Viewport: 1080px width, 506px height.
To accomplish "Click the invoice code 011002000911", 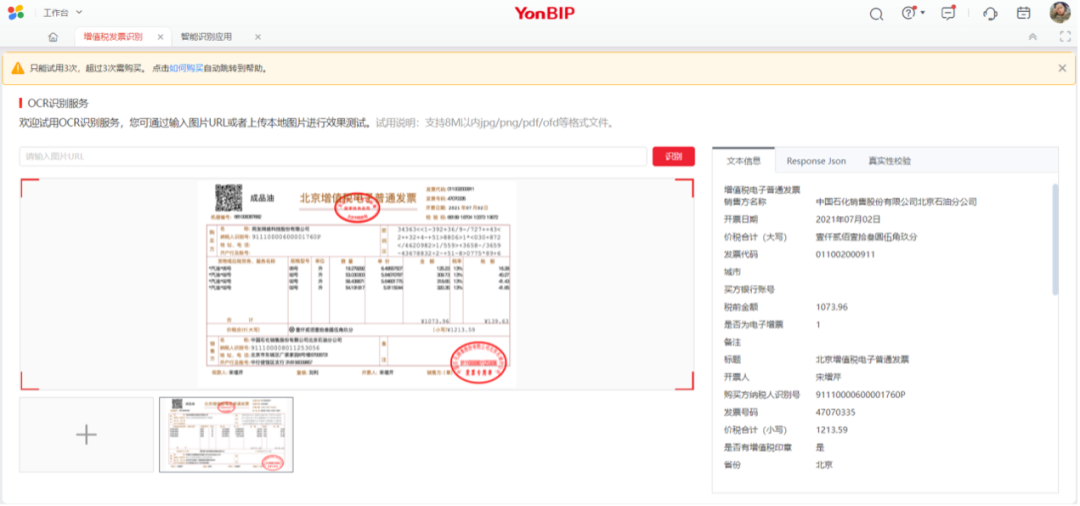I will pos(845,255).
